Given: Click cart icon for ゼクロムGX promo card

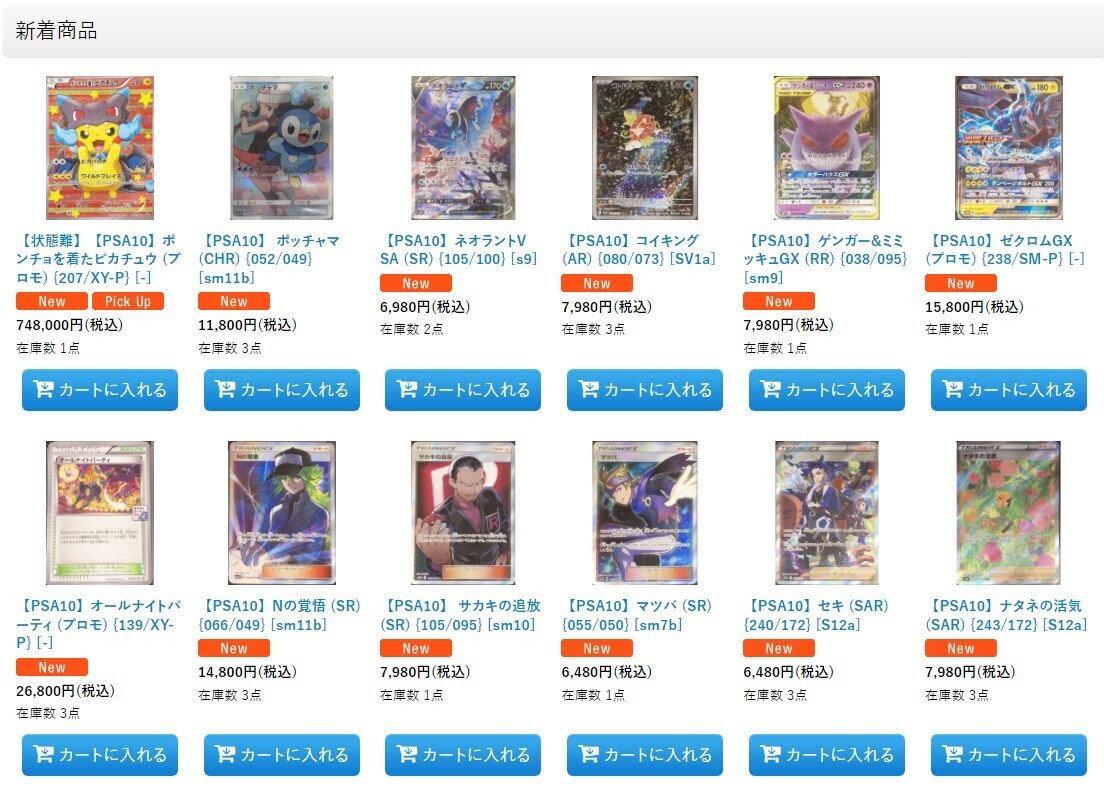Looking at the screenshot, I should [953, 389].
